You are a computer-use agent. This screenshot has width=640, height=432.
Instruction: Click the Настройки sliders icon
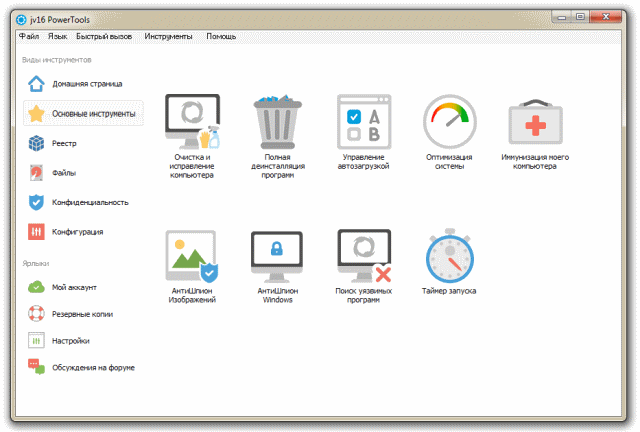36,341
